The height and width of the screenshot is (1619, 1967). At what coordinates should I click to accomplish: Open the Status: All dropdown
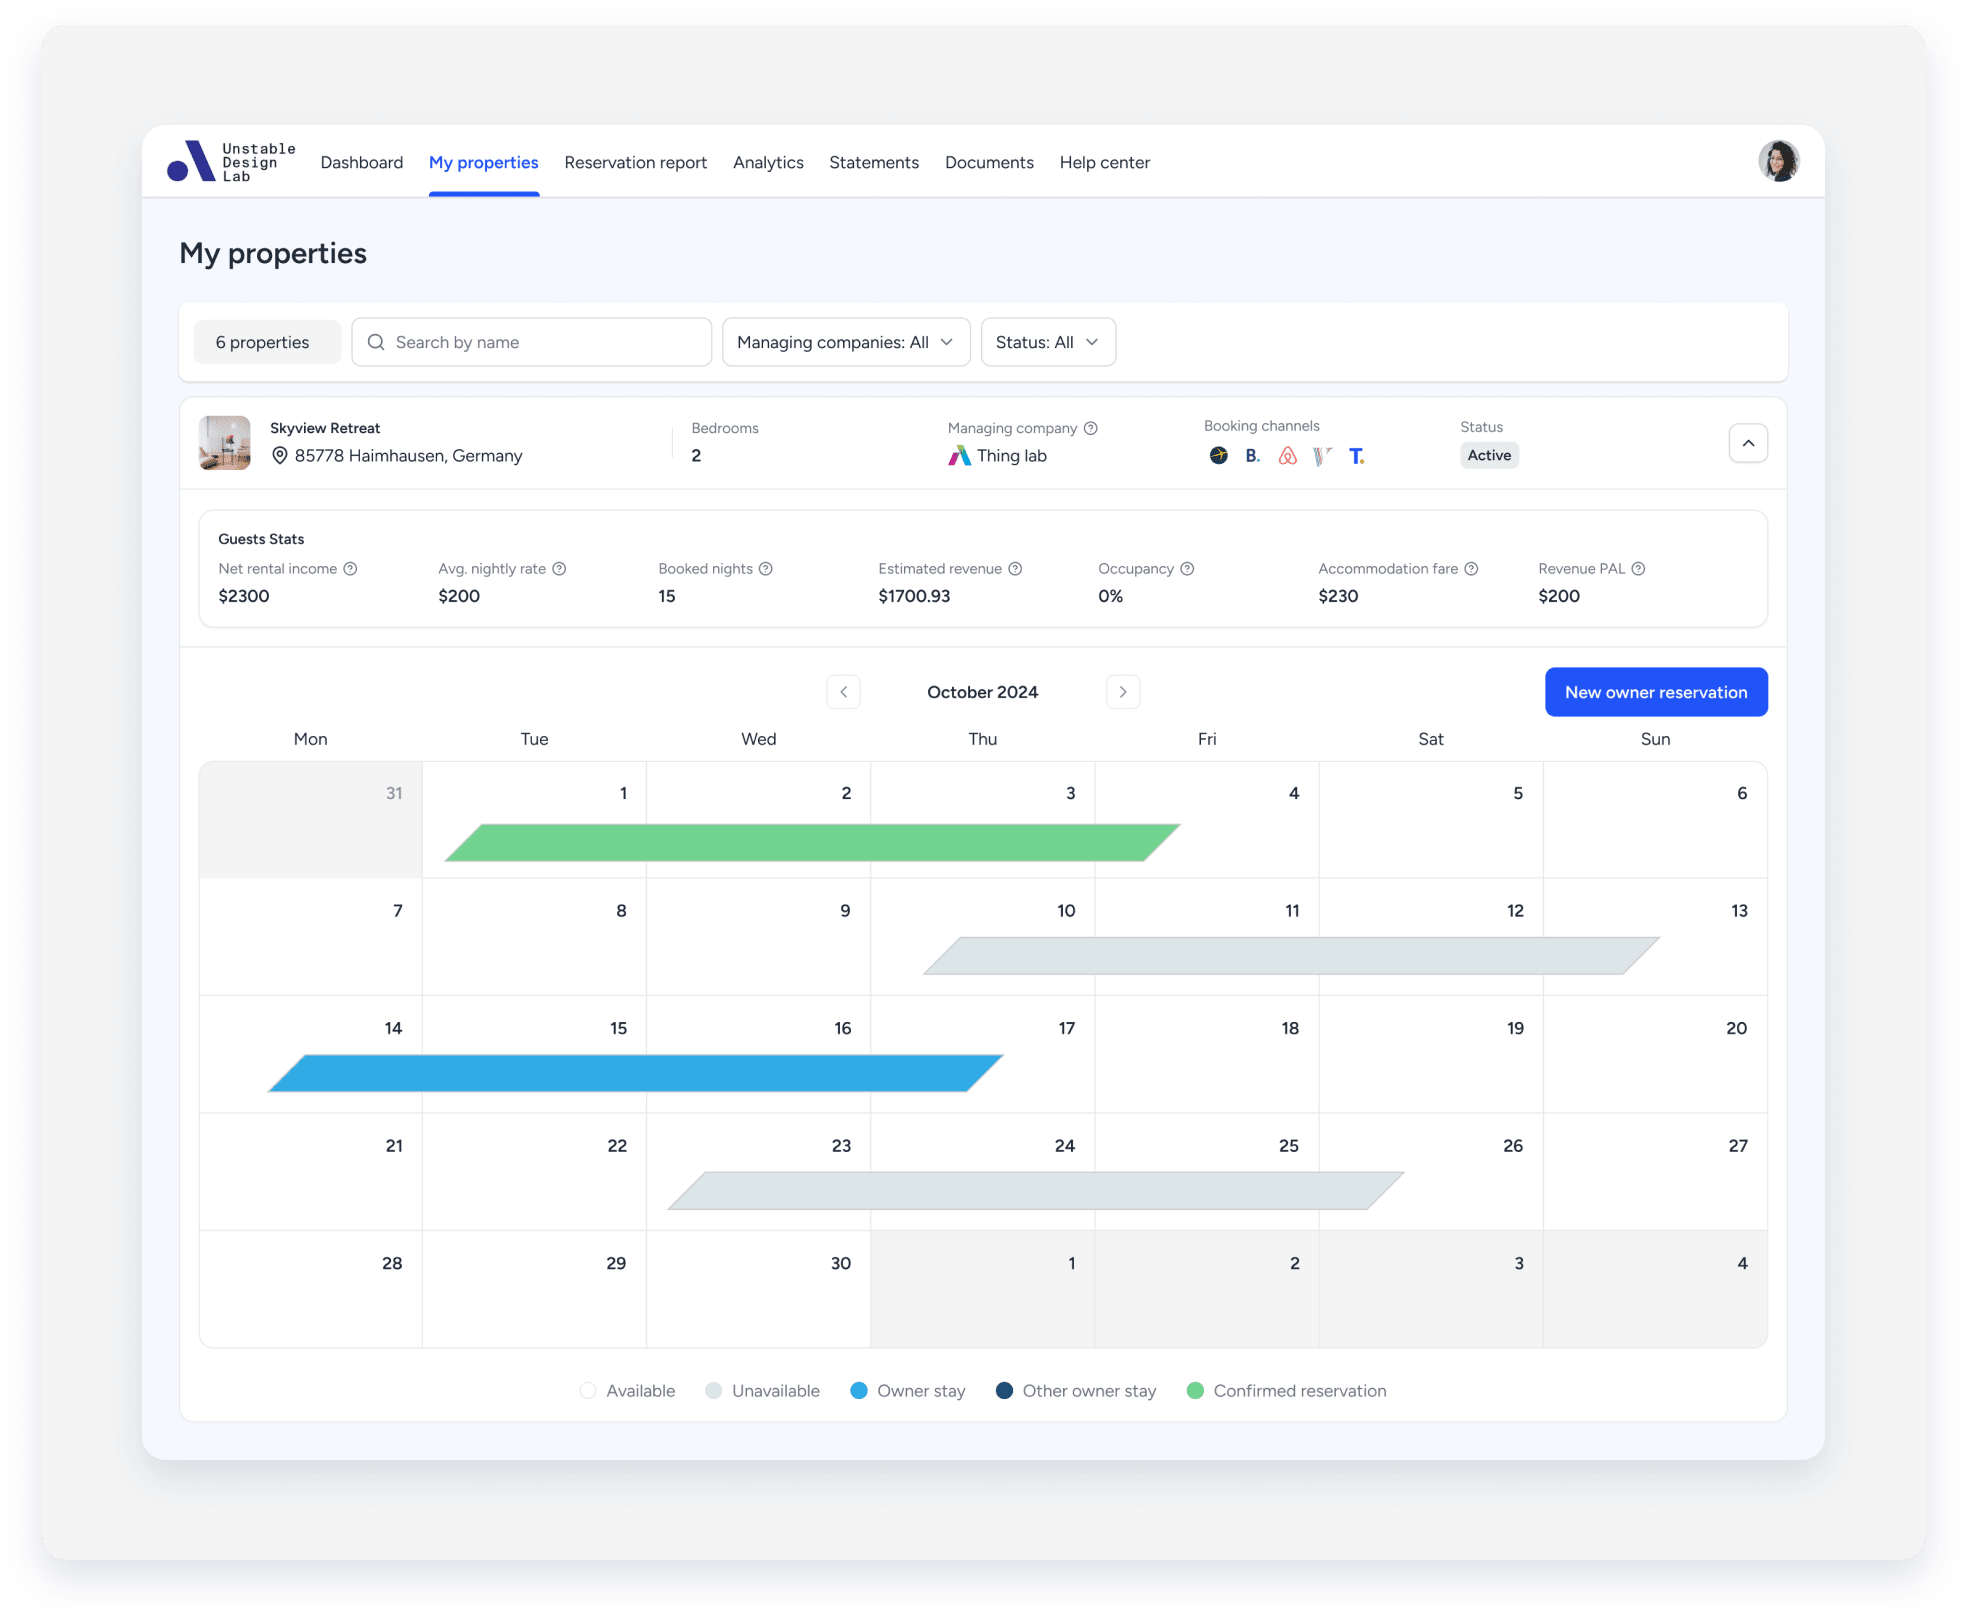tap(1047, 342)
